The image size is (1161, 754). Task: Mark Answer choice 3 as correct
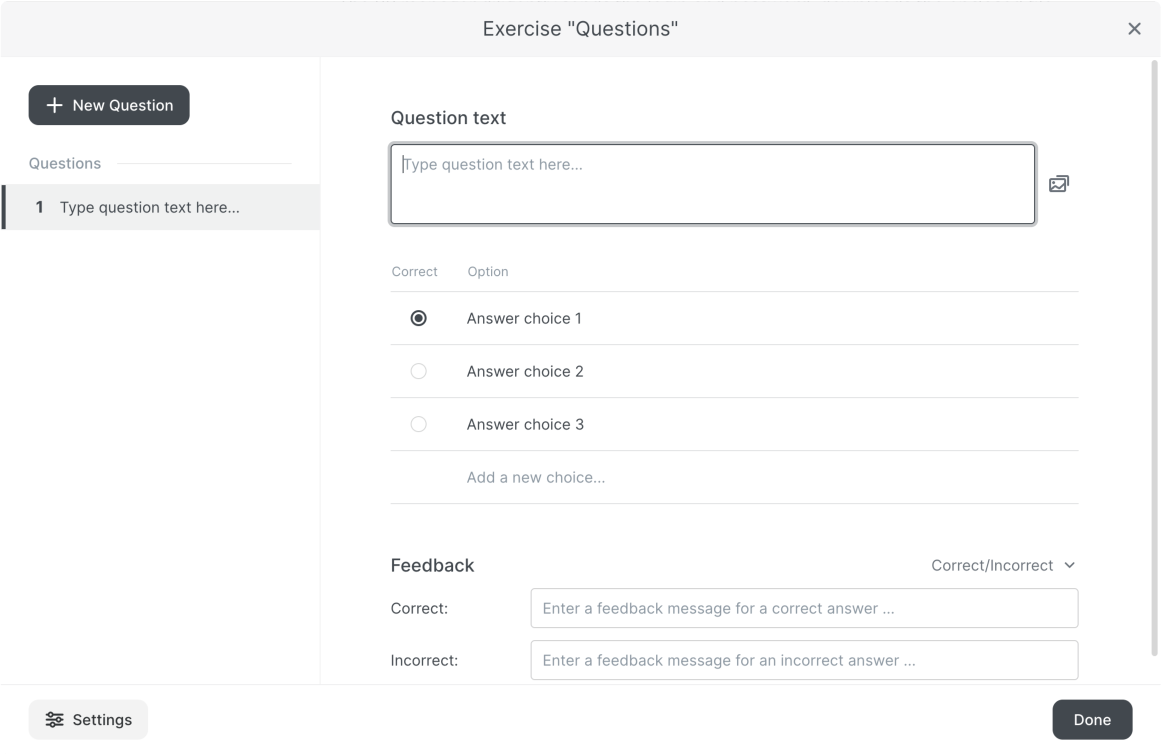tap(418, 424)
